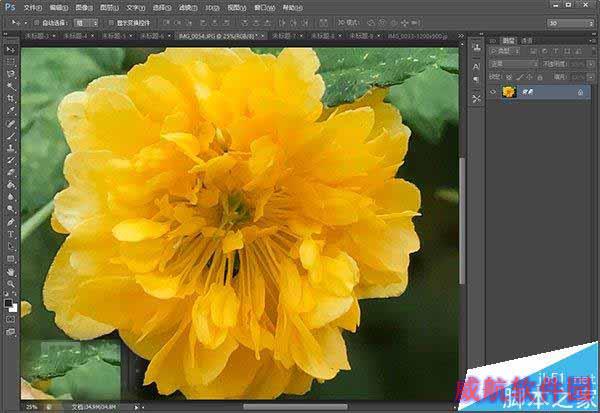Open the blending mode dropdown
Viewport: 600px width, 413px height.
tap(513, 64)
